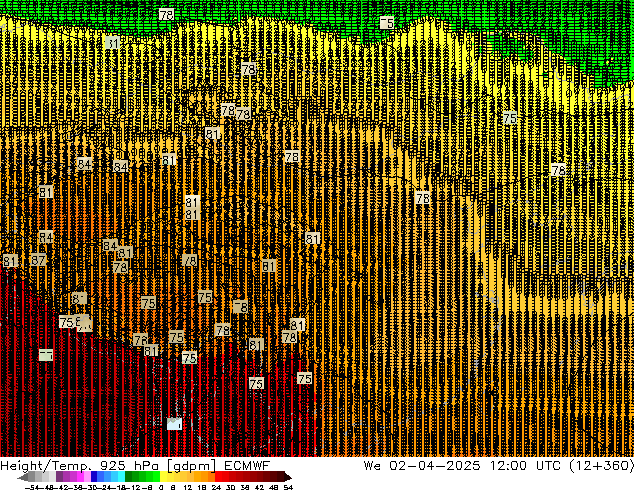Pick the dark blue legend swatch

click(x=94, y=476)
